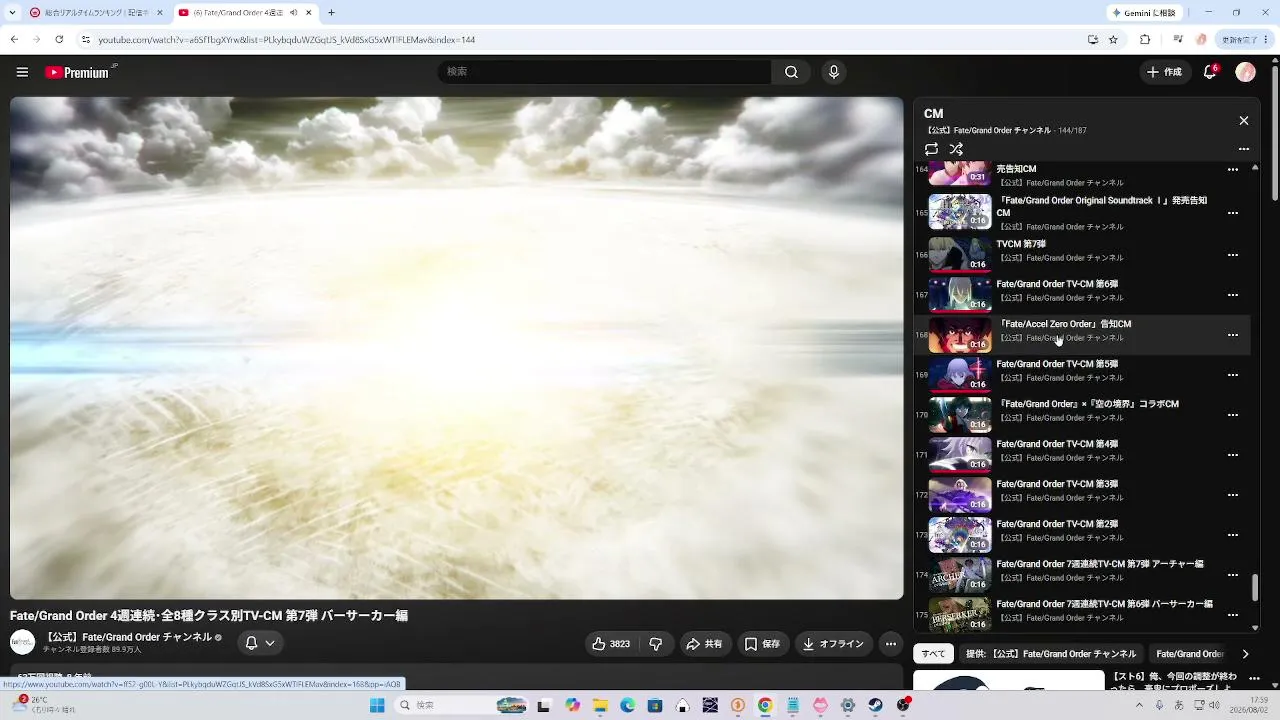The width and height of the screenshot is (1280, 720).
Task: Bookmark this page with the star
Action: coord(1113,40)
